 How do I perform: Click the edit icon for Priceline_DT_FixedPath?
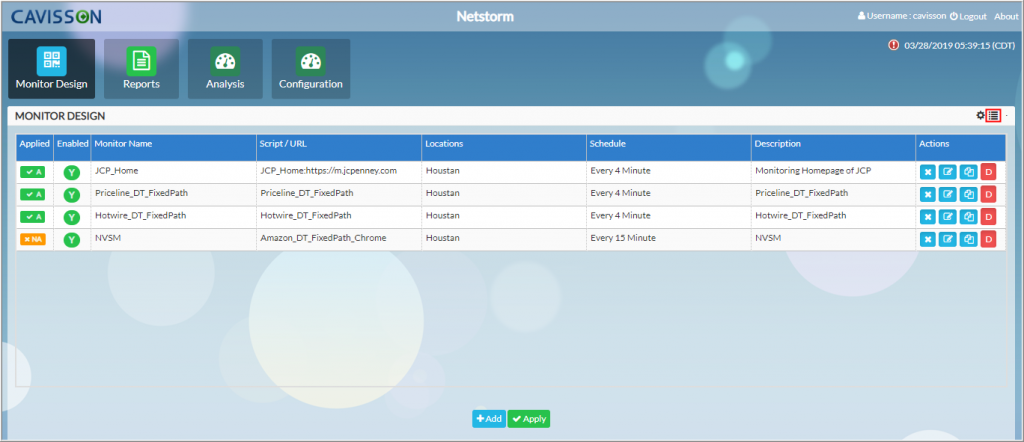tap(948, 194)
